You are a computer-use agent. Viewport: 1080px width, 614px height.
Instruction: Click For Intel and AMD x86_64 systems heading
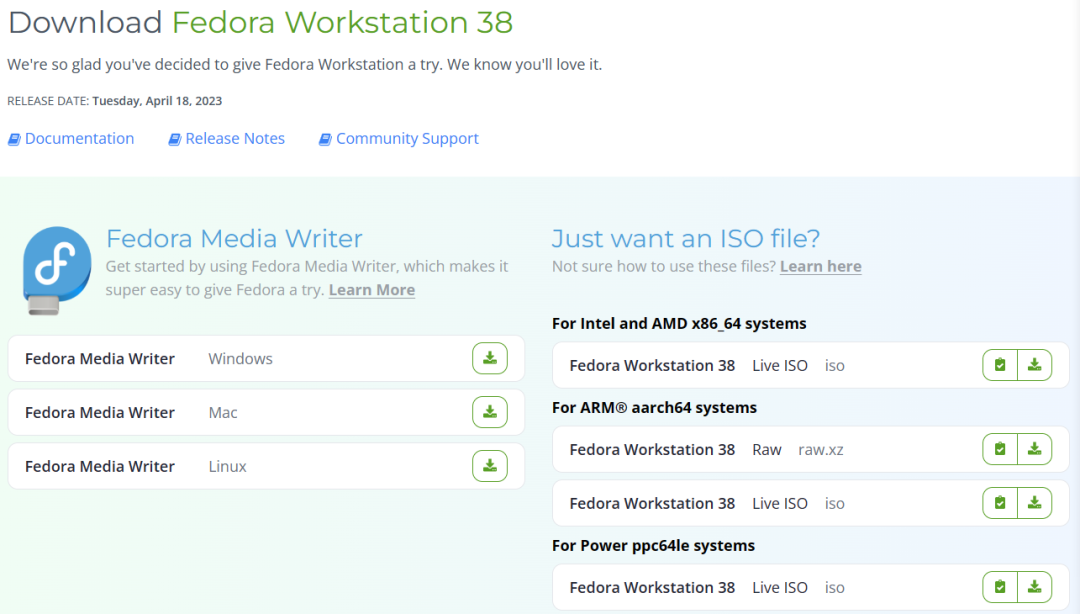tap(679, 324)
